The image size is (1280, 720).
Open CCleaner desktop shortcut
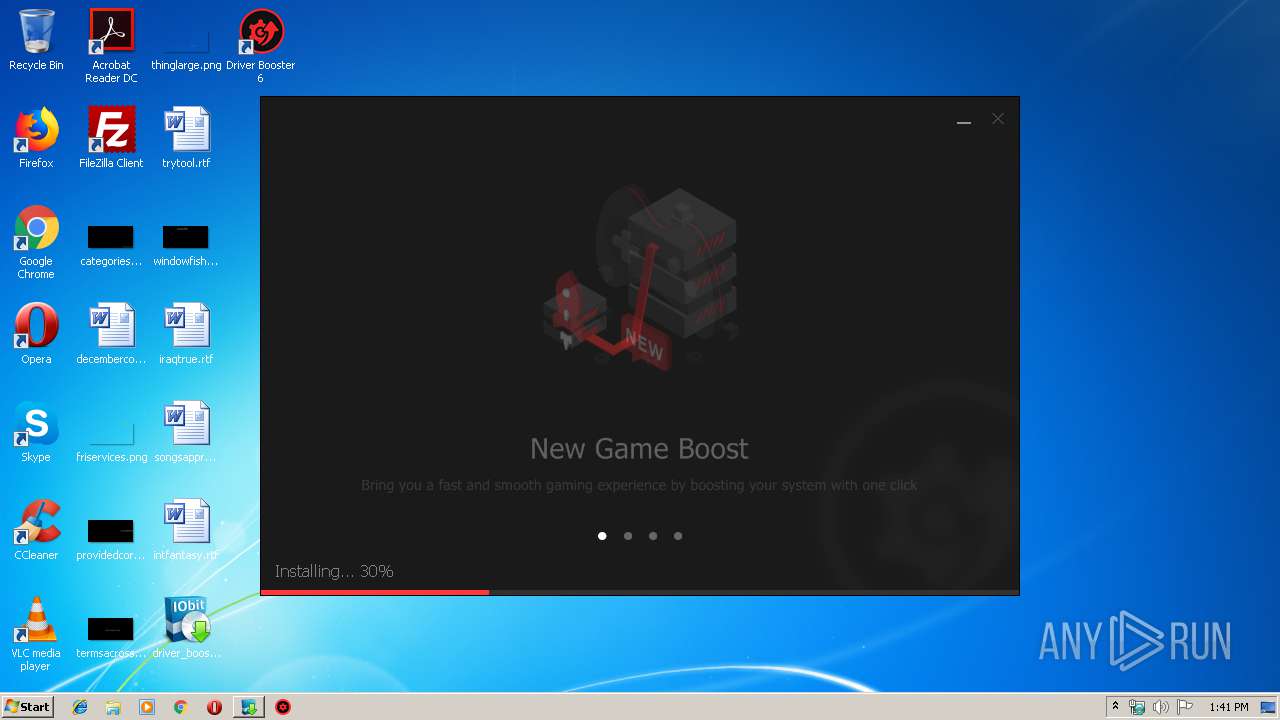(x=36, y=531)
